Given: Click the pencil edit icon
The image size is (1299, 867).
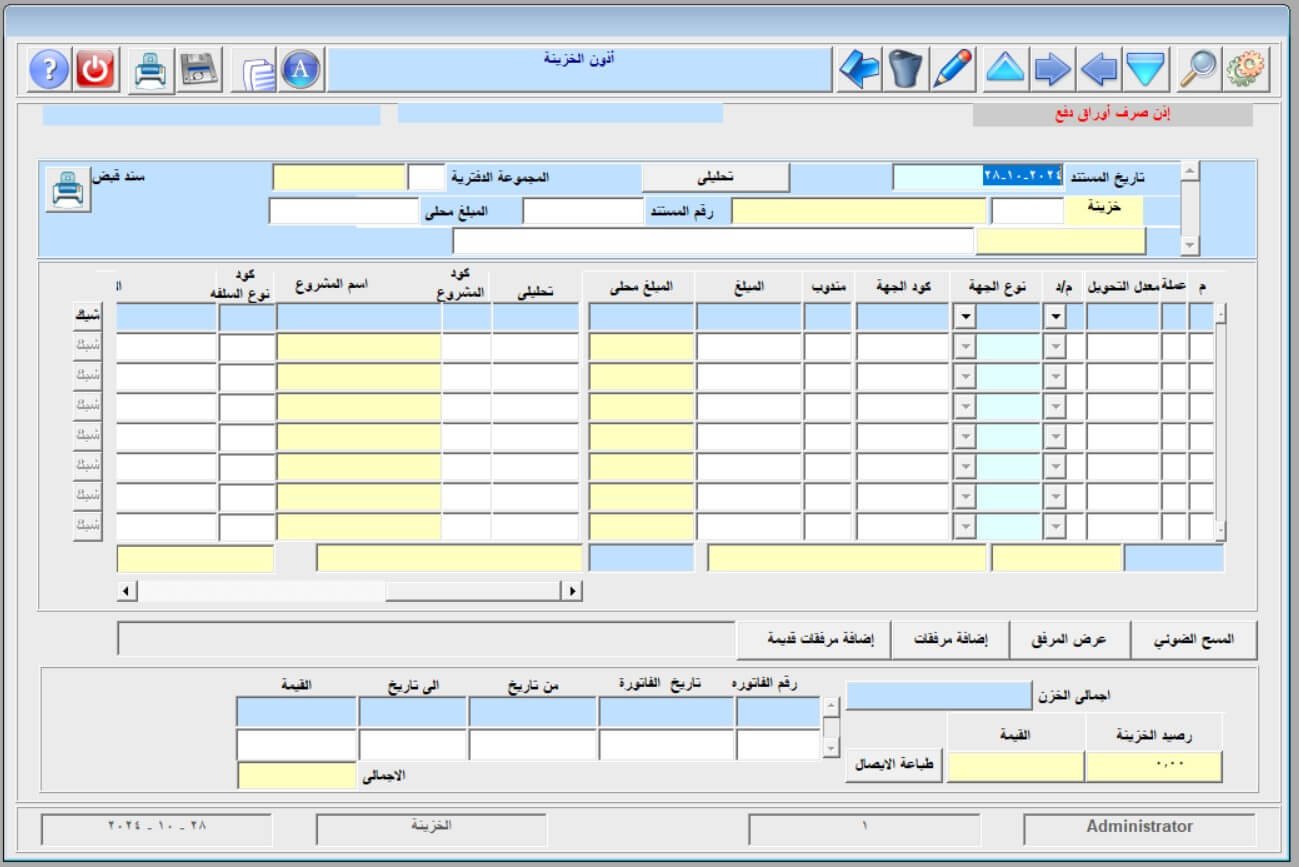Looking at the screenshot, I should point(952,69).
